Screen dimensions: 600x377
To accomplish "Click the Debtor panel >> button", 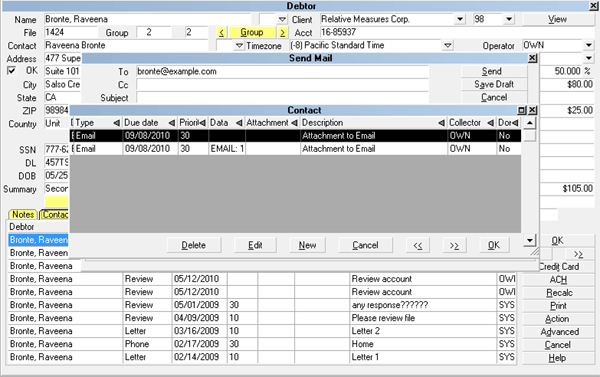I will coord(578,254).
